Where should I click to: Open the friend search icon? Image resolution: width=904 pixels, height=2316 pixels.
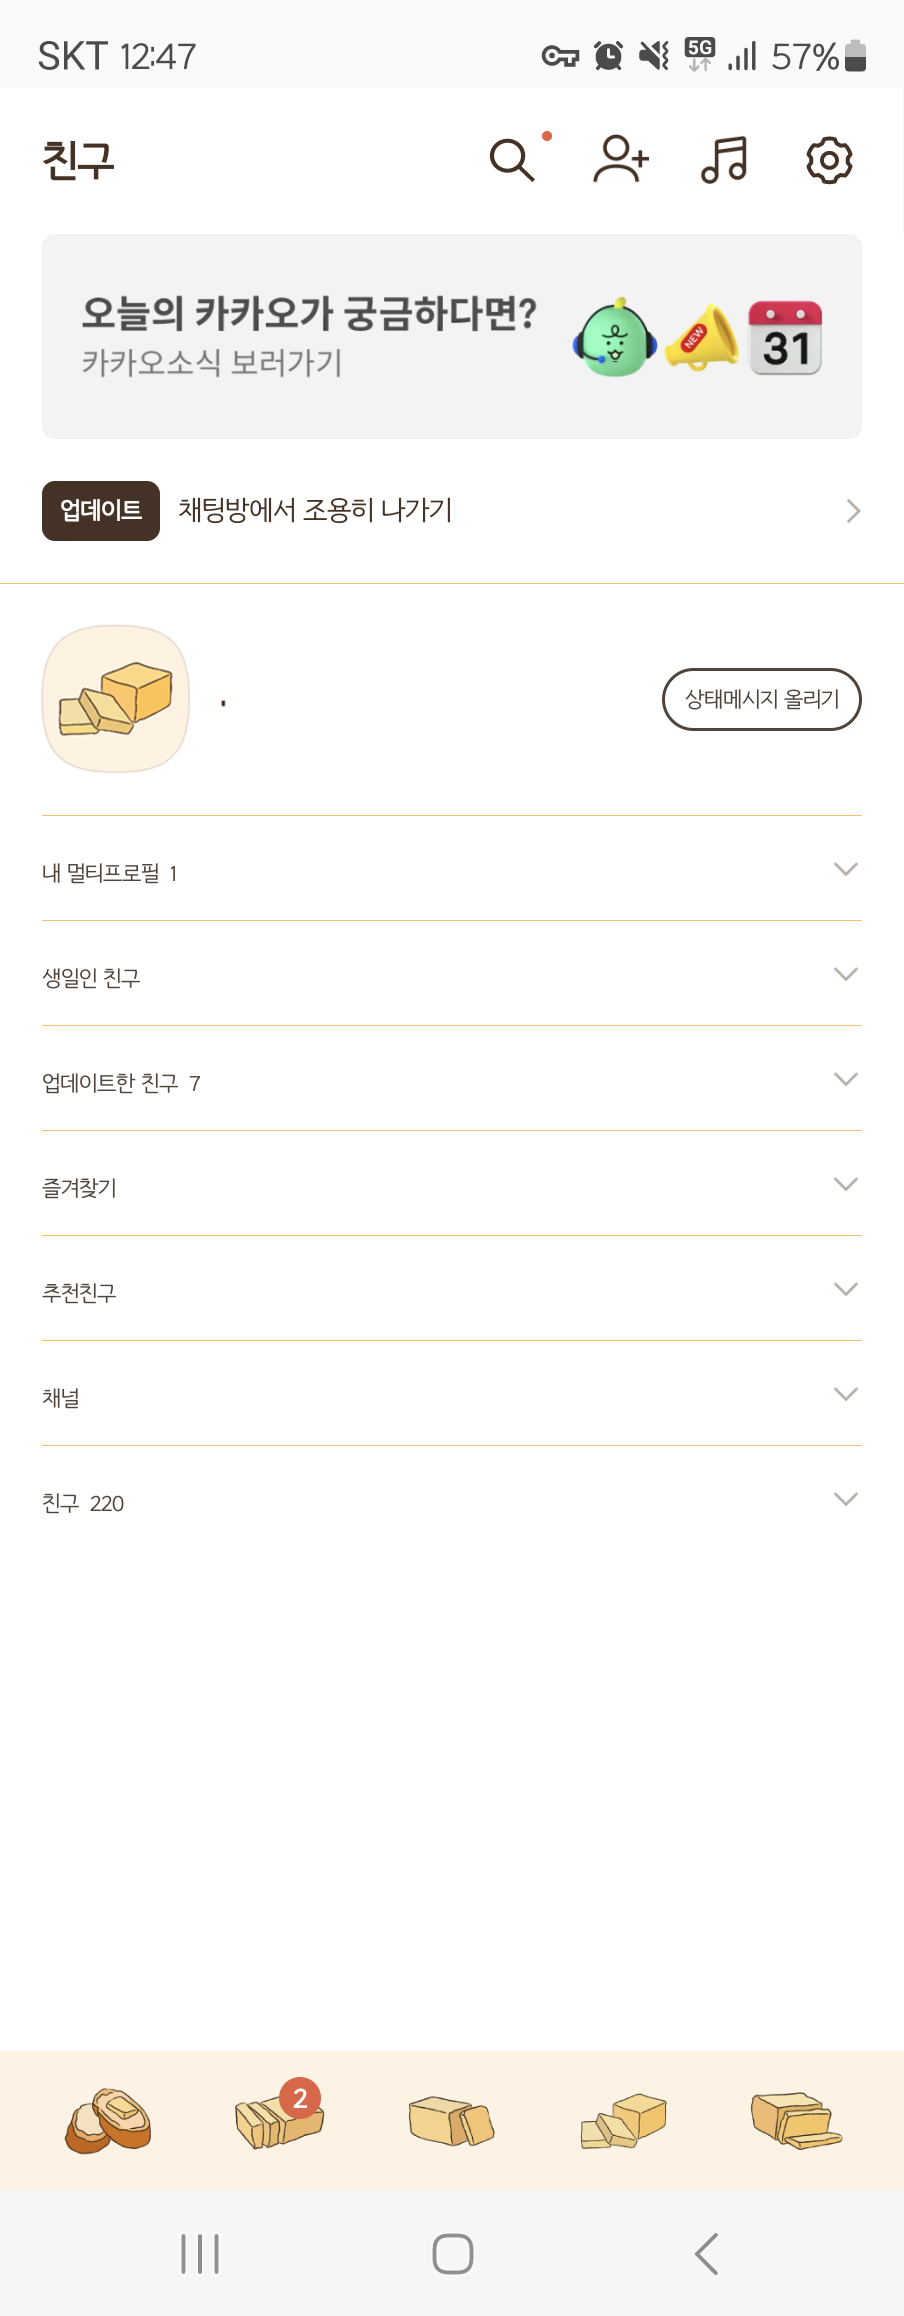[513, 160]
